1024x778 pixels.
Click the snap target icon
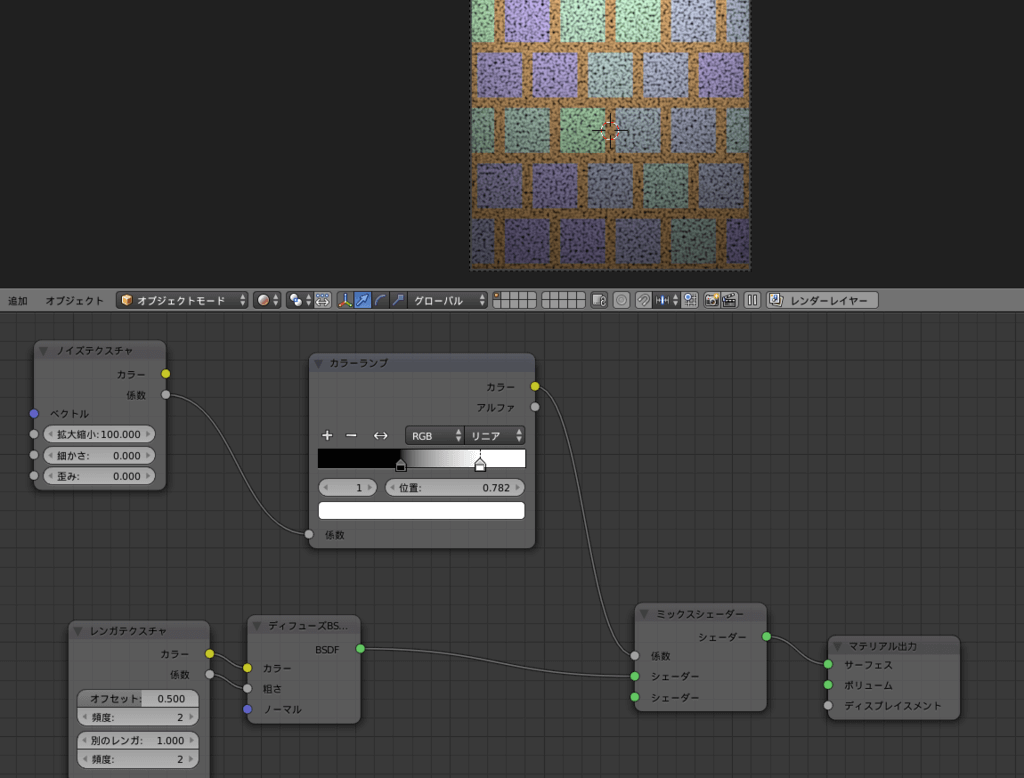[x=690, y=300]
